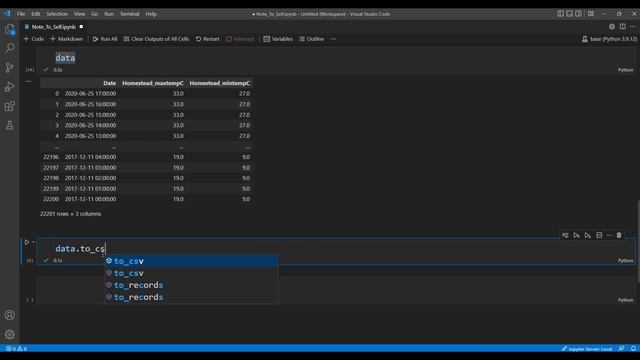The height and width of the screenshot is (360, 640).
Task: Click Clear Outputs of All Cells
Action: pos(156,39)
